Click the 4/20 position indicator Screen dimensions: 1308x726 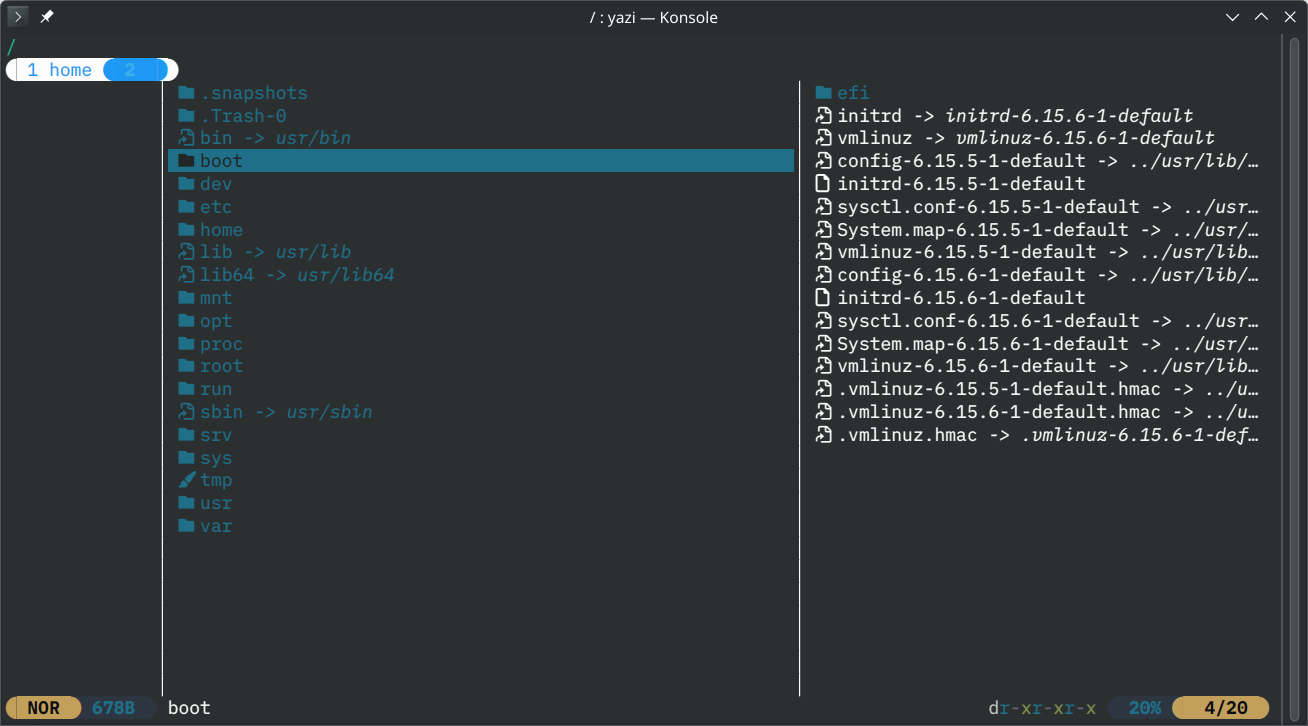pyautogui.click(x=1225, y=708)
